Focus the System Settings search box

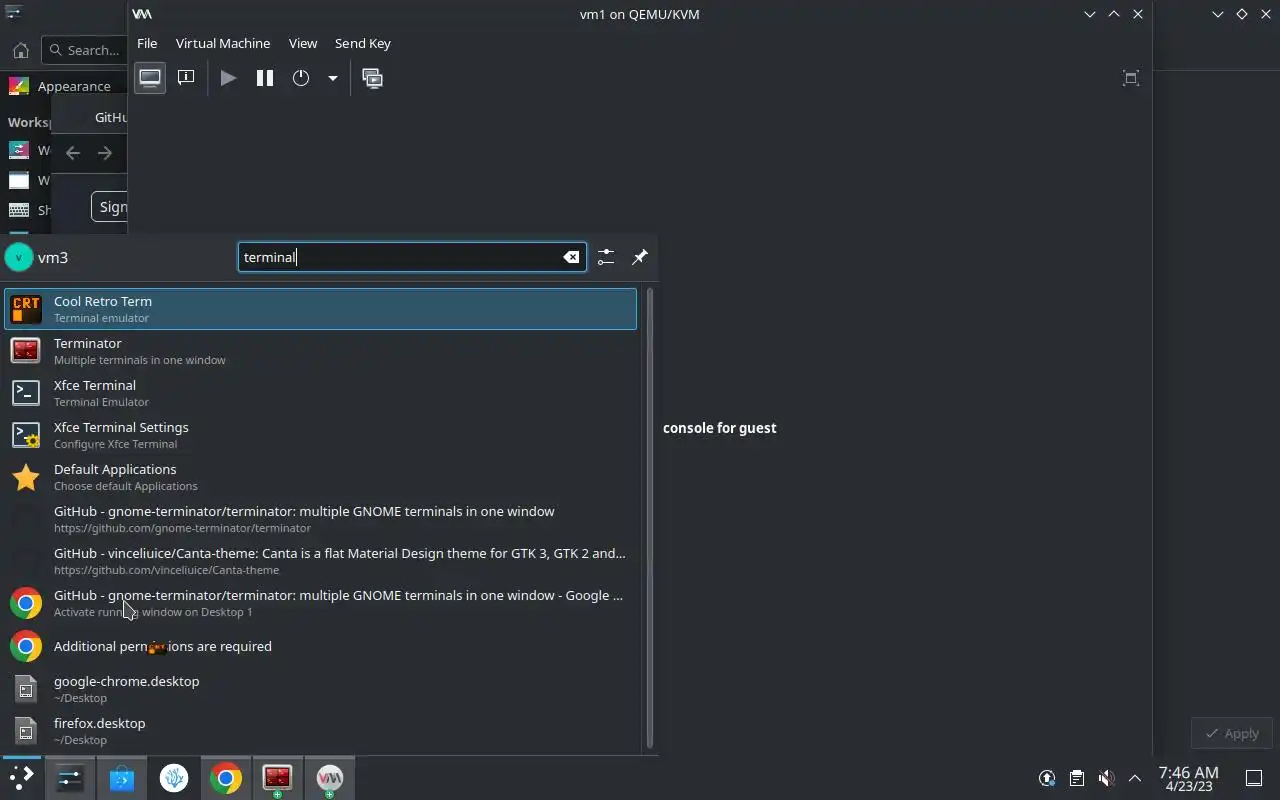[84, 50]
